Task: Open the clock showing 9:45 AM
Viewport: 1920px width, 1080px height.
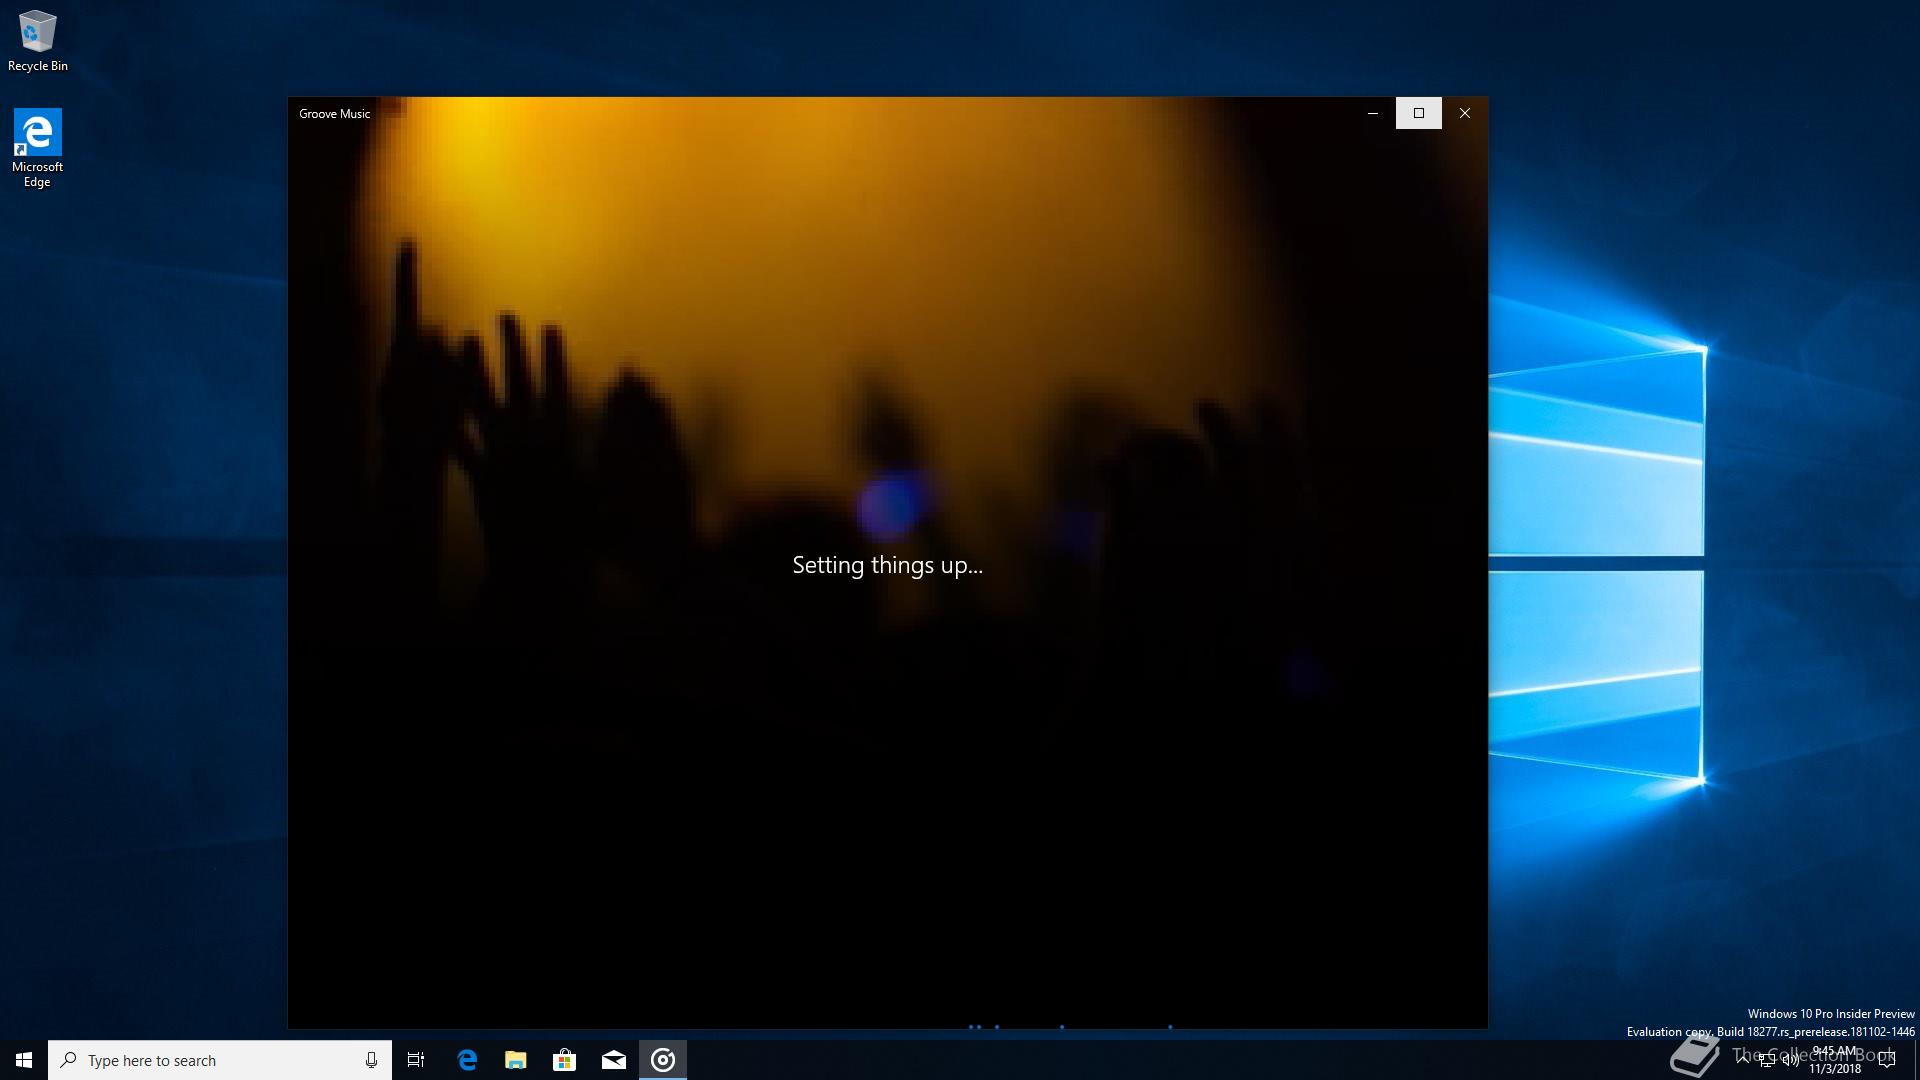Action: click(1835, 1060)
